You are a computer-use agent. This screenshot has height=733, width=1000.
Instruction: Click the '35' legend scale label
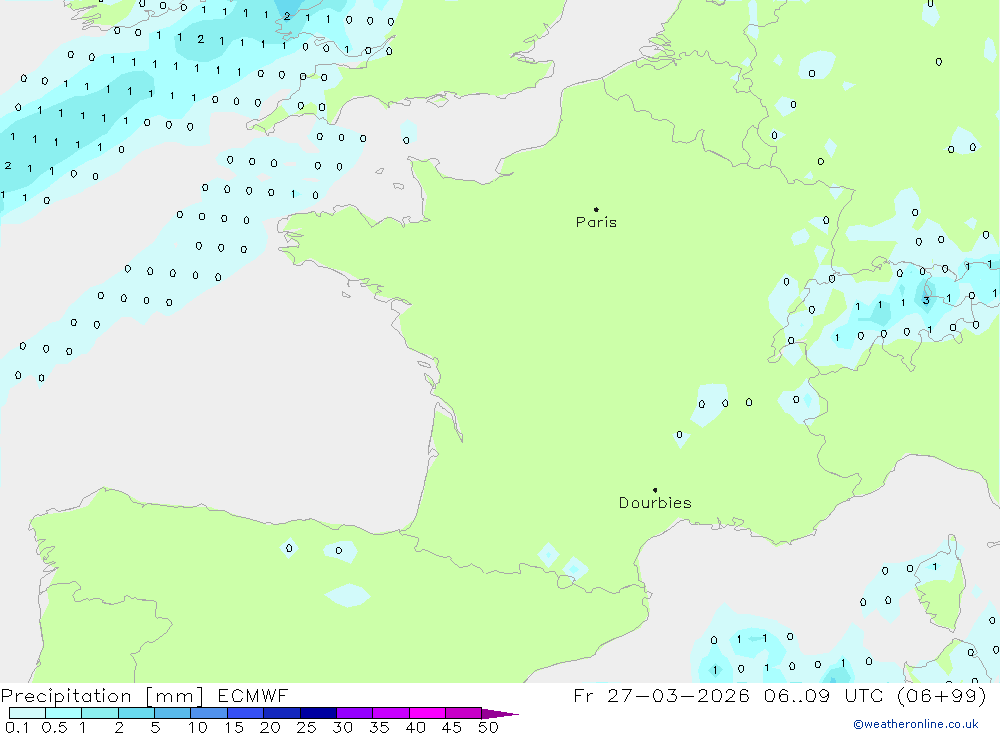coord(379,727)
